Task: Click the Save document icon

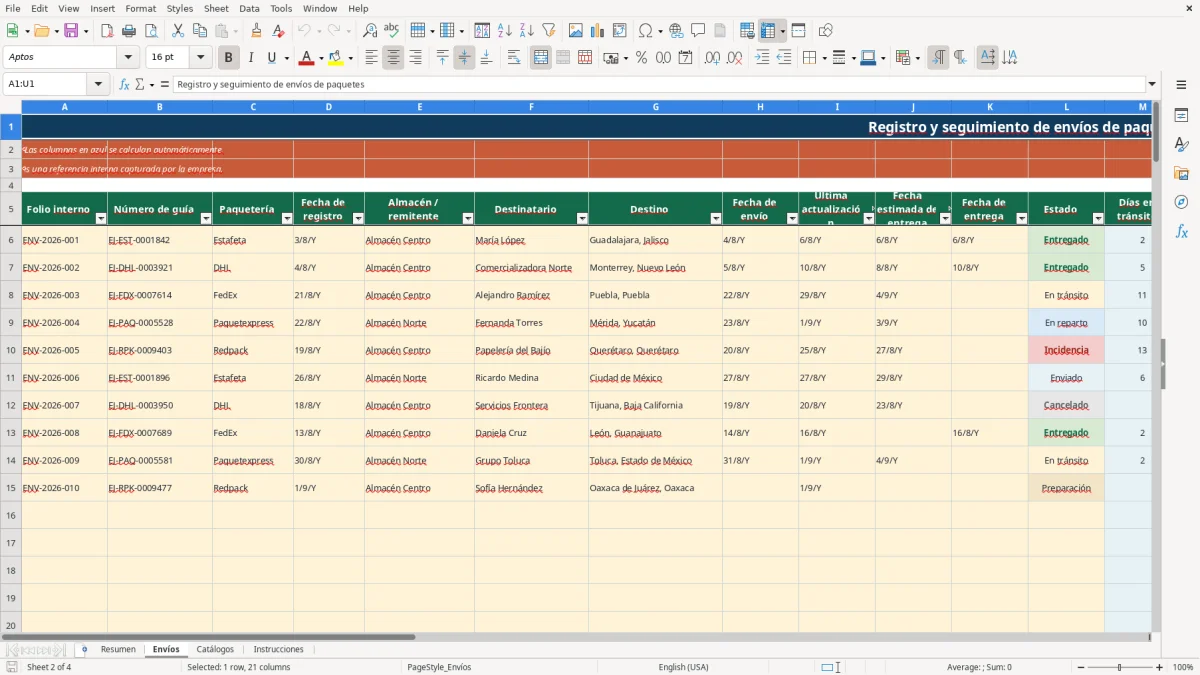Action: [x=71, y=31]
